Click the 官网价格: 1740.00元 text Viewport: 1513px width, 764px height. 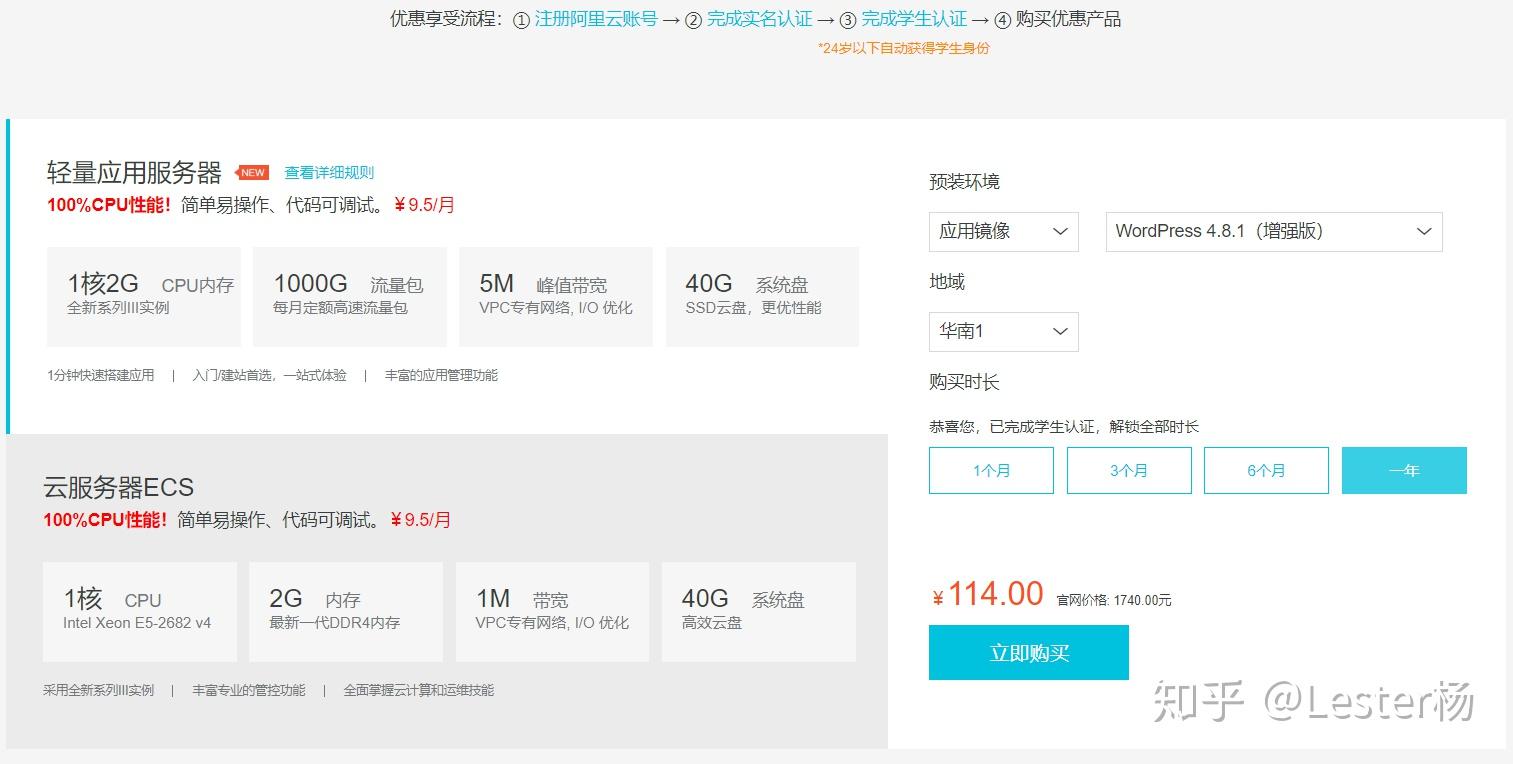point(1114,600)
